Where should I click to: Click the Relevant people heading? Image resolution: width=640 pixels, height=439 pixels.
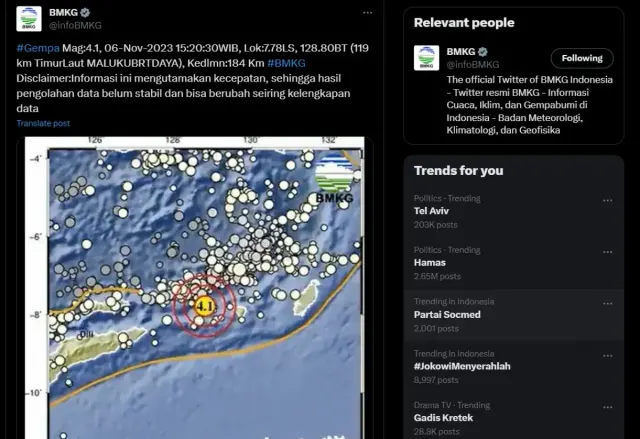point(464,23)
